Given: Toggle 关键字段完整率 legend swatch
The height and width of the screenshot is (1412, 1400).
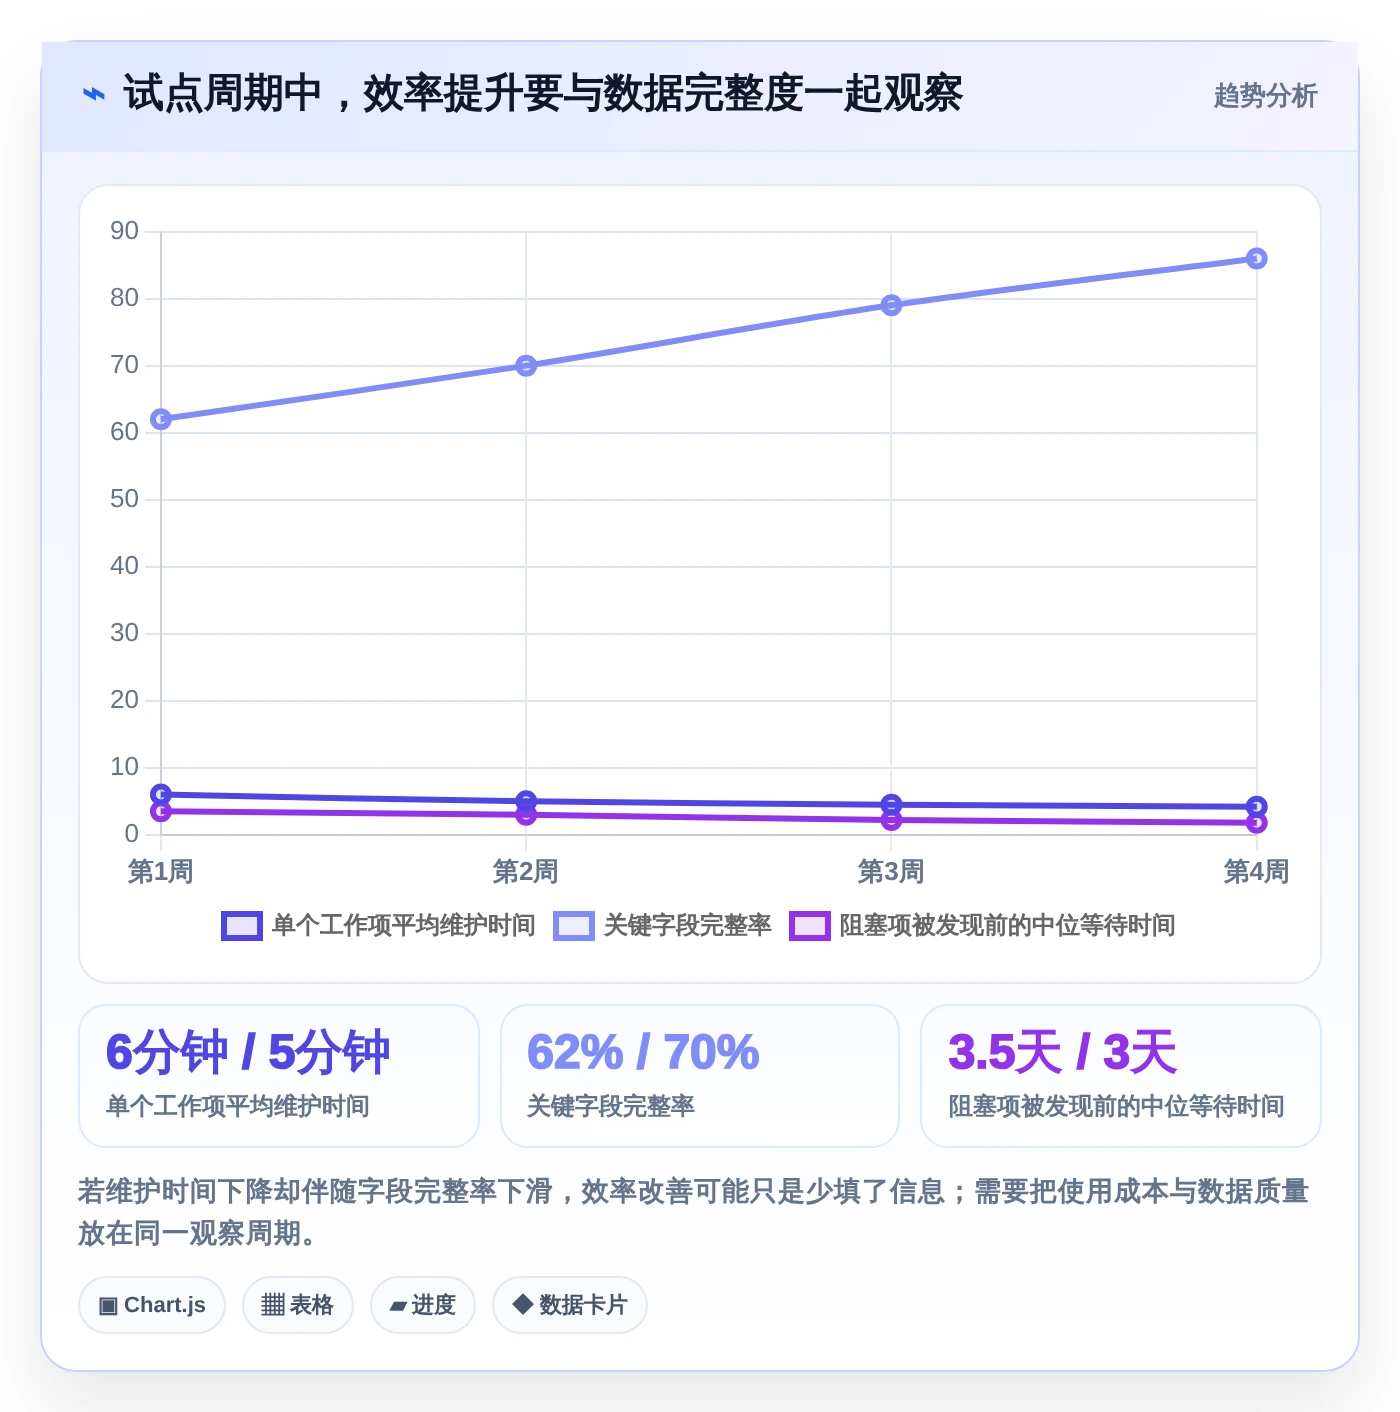Looking at the screenshot, I should pos(574,926).
